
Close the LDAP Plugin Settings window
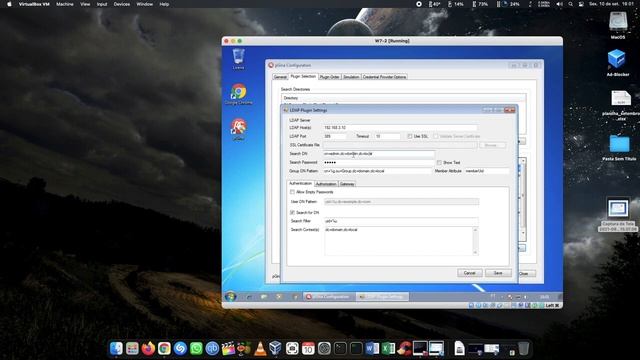(509, 110)
